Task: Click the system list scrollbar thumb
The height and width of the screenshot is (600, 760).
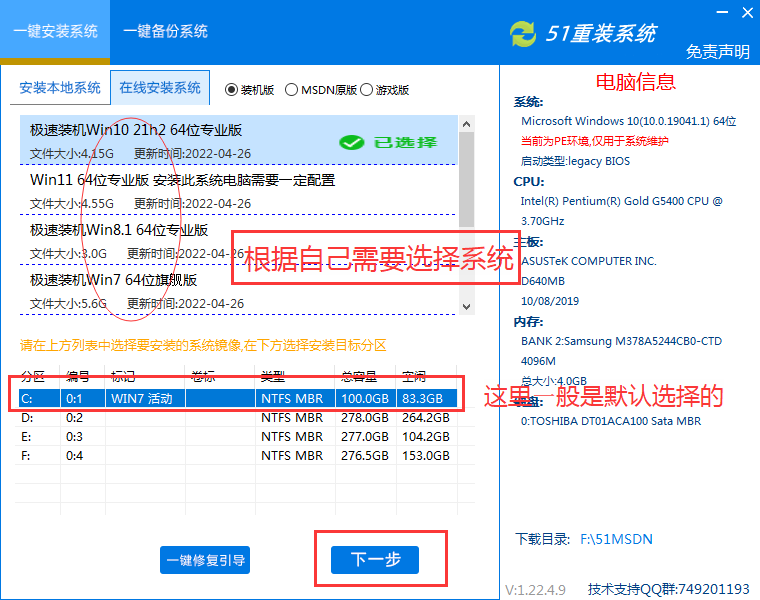Action: (x=466, y=179)
